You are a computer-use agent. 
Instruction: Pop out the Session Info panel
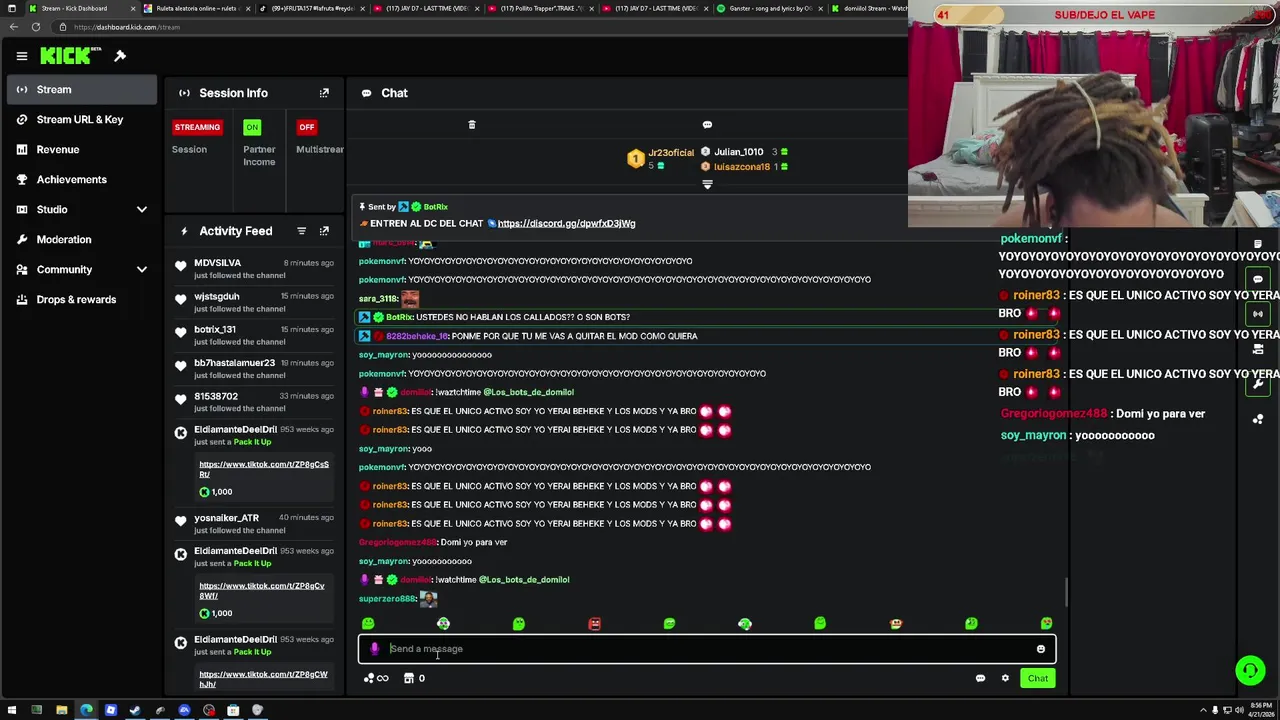coord(324,93)
